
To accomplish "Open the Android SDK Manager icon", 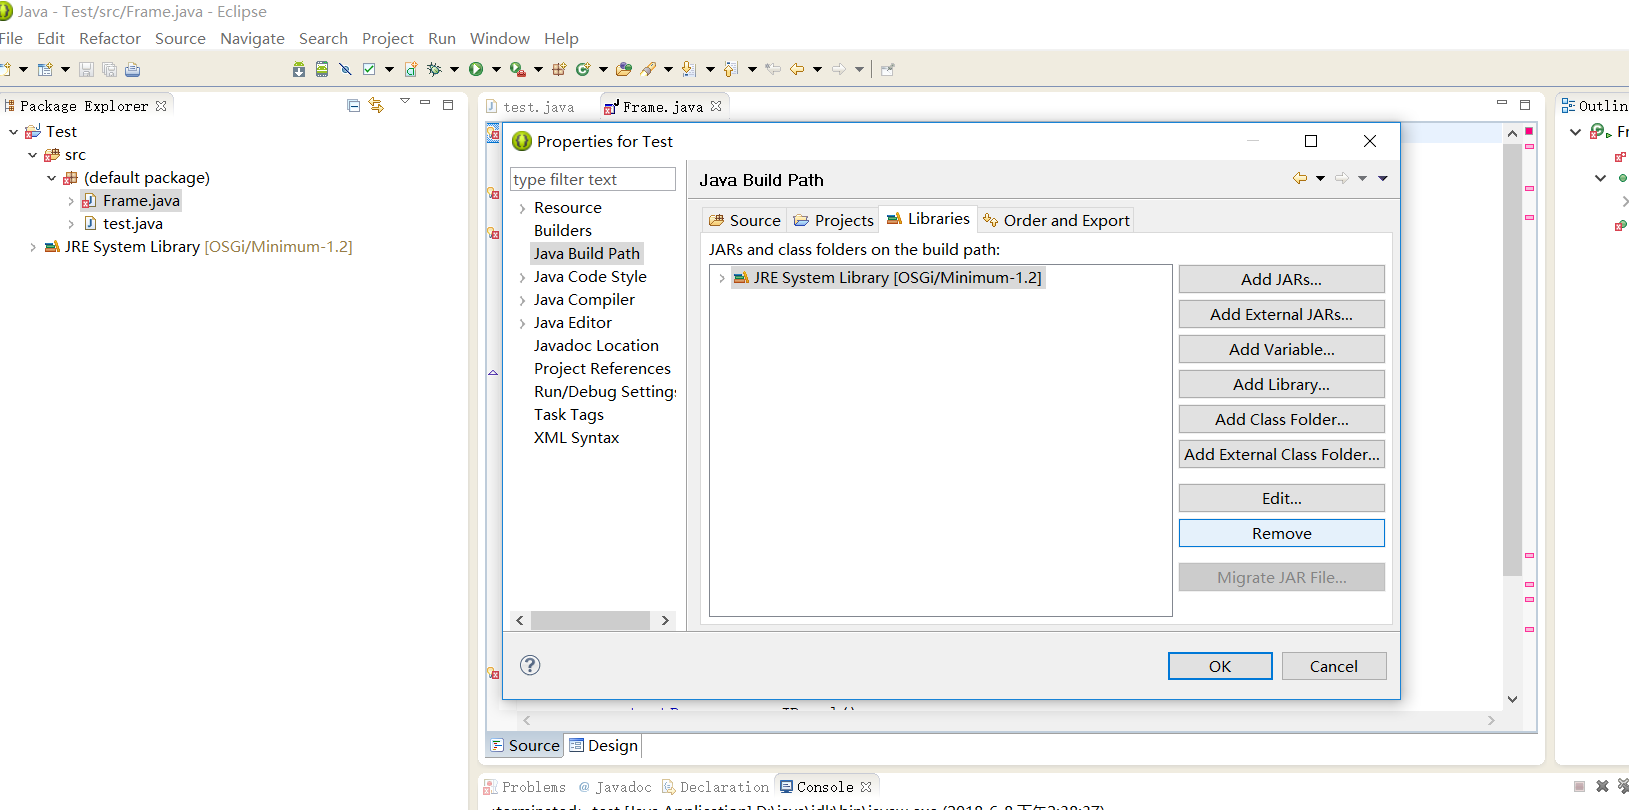I will 299,69.
